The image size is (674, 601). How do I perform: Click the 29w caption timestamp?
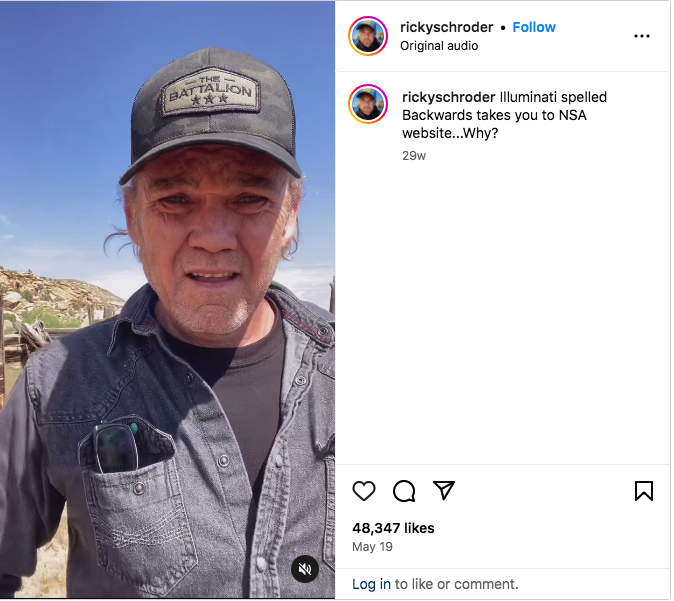tap(414, 155)
